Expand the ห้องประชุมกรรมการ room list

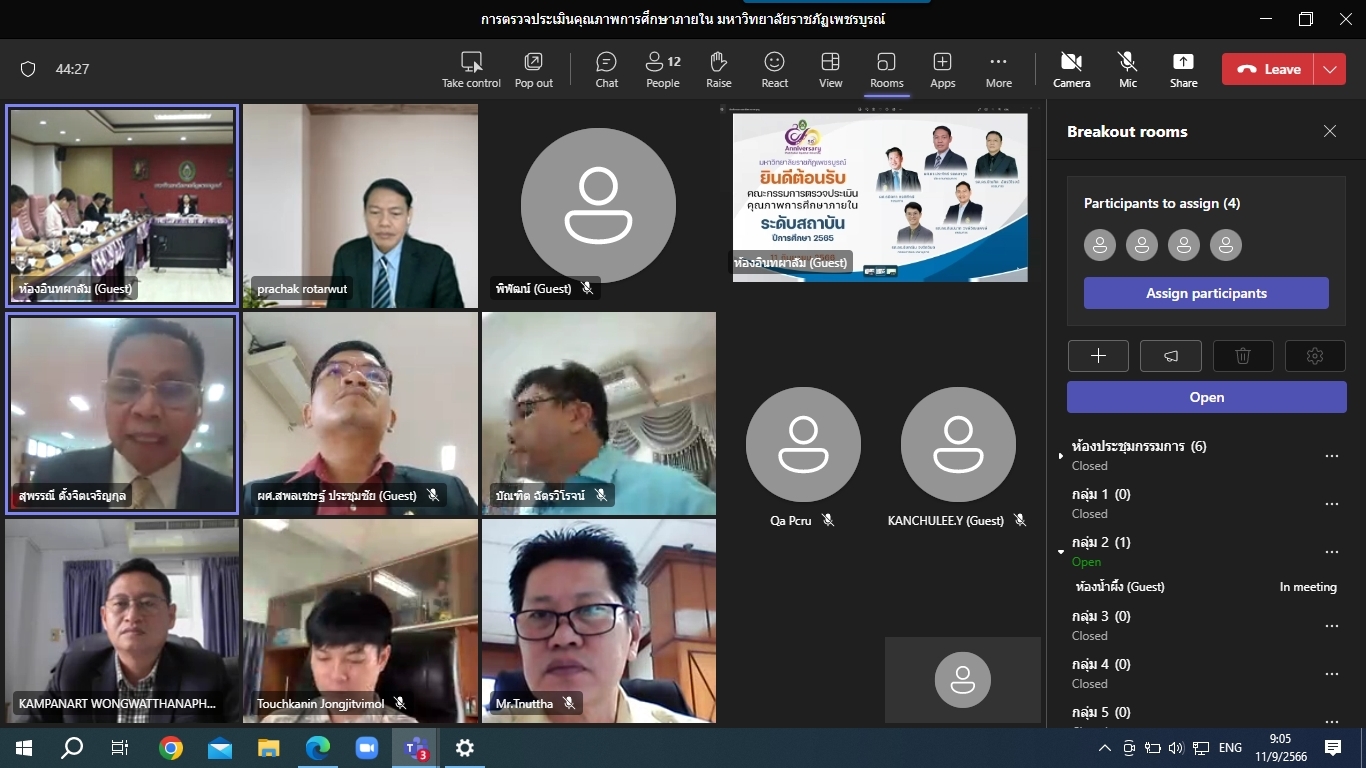click(x=1061, y=456)
